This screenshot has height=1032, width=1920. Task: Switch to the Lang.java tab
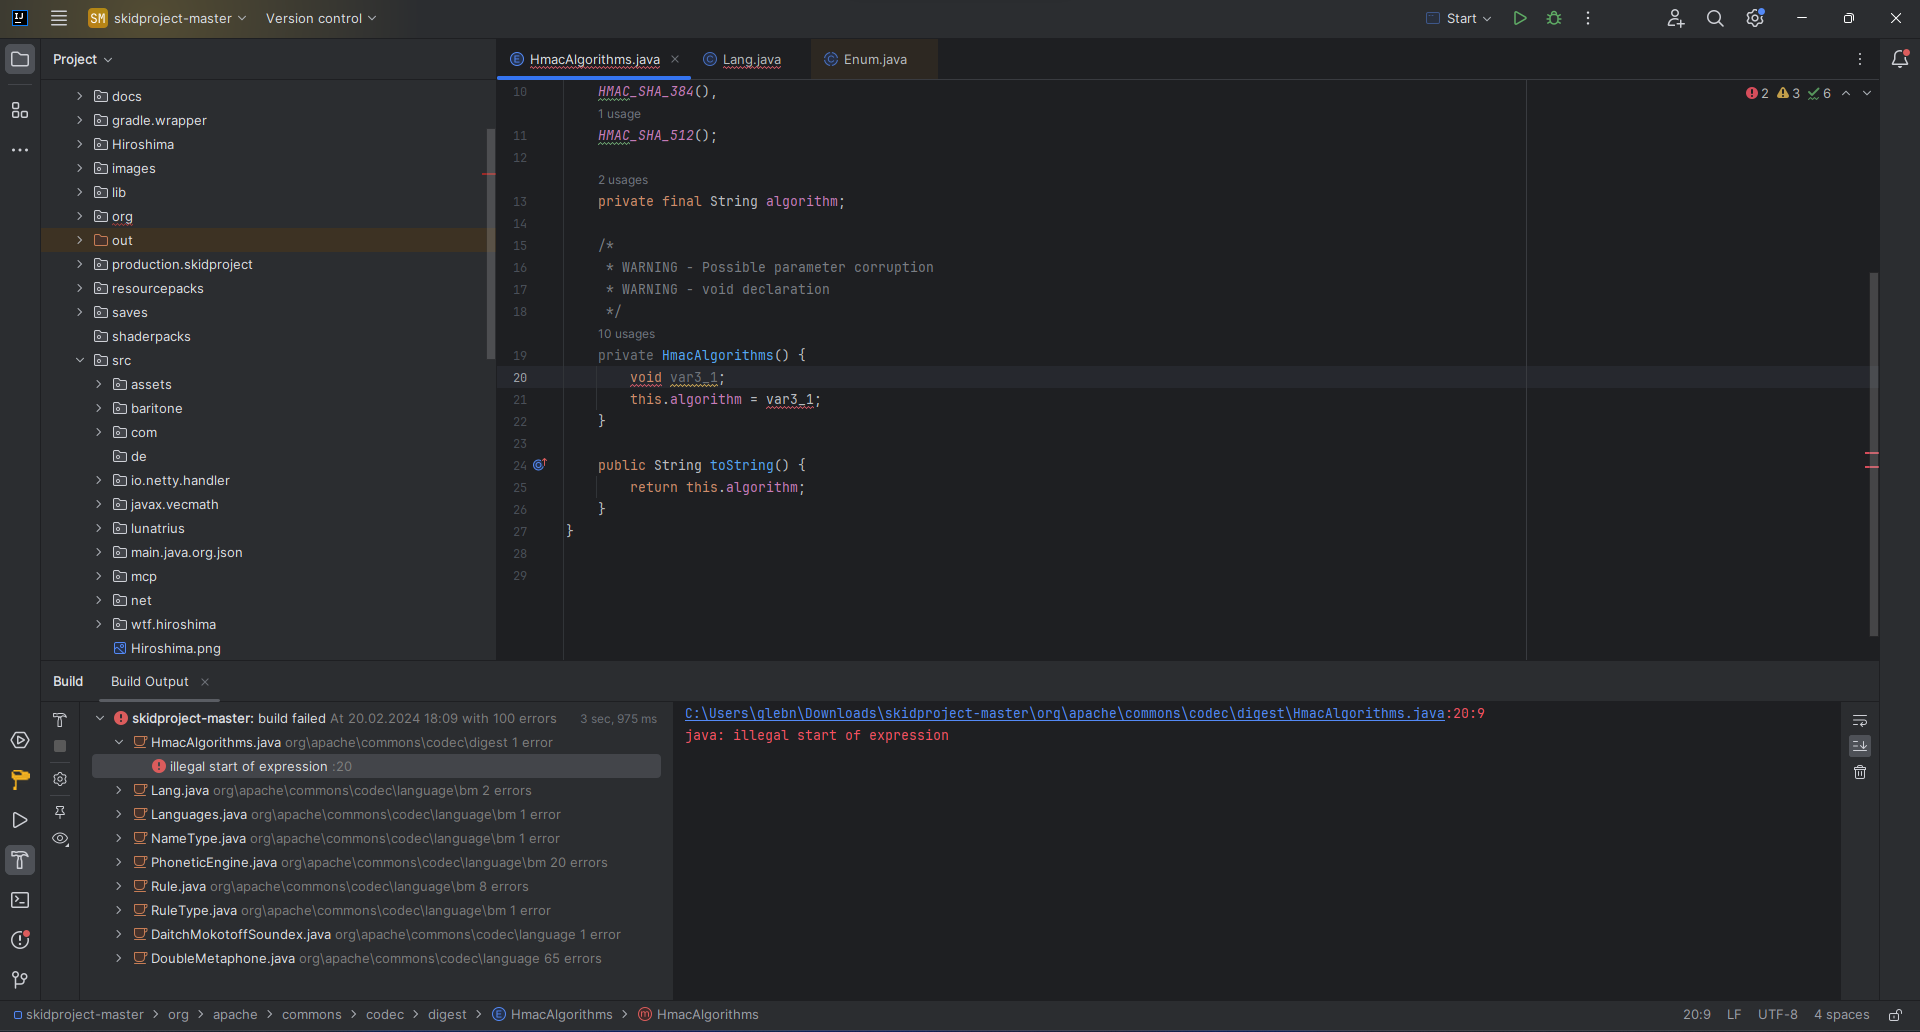tap(751, 59)
